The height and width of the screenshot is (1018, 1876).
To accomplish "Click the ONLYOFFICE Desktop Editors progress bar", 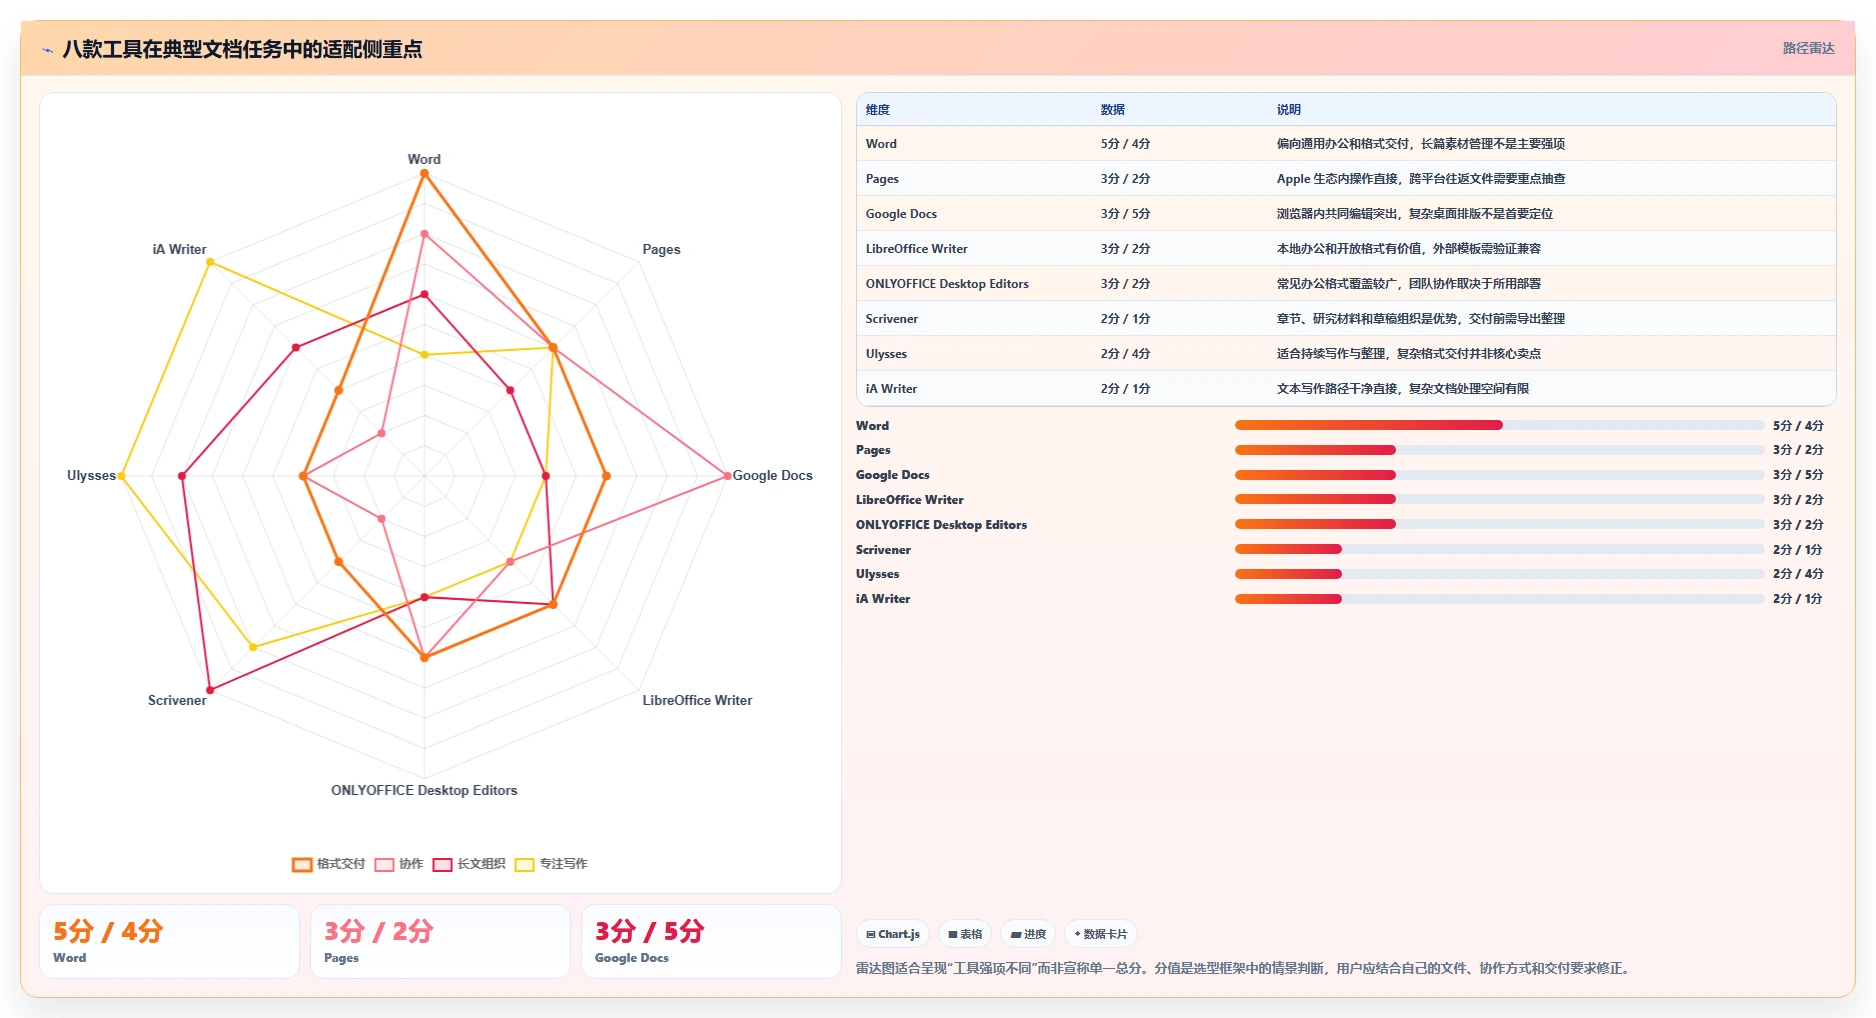I will (1499, 524).
